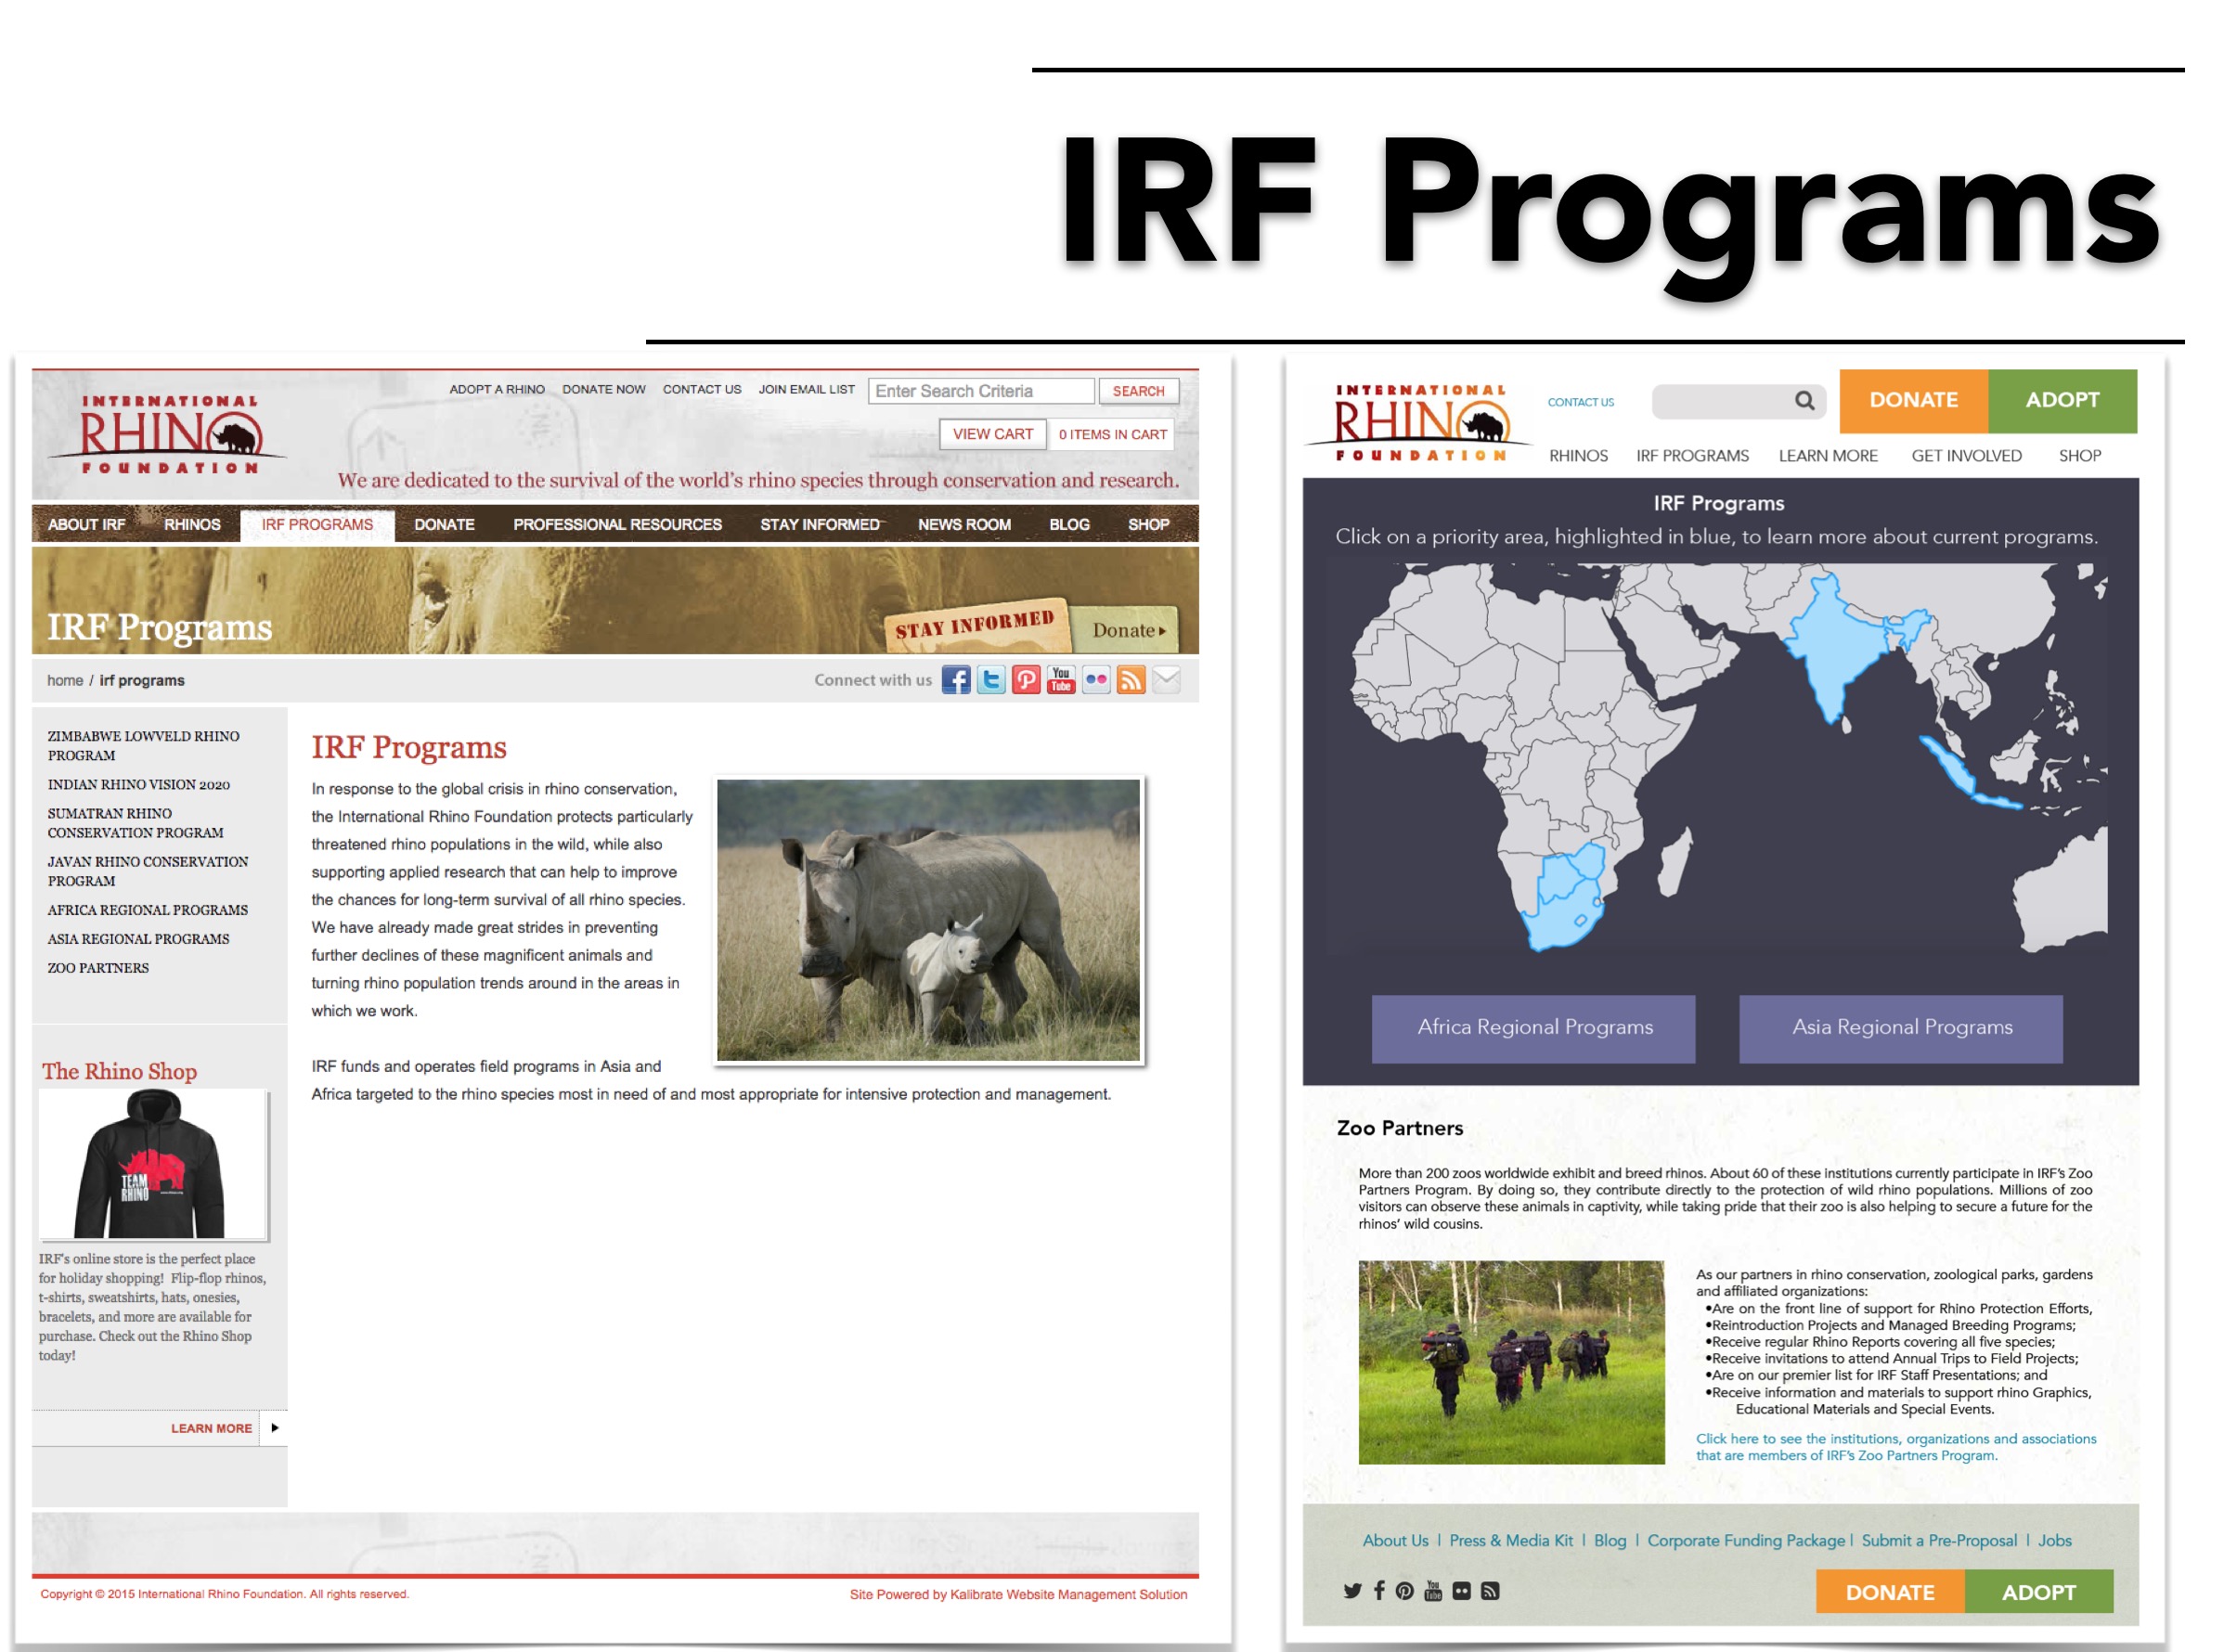Open NEWS ROOM menu item
The width and height of the screenshot is (2224, 1652).
964,524
